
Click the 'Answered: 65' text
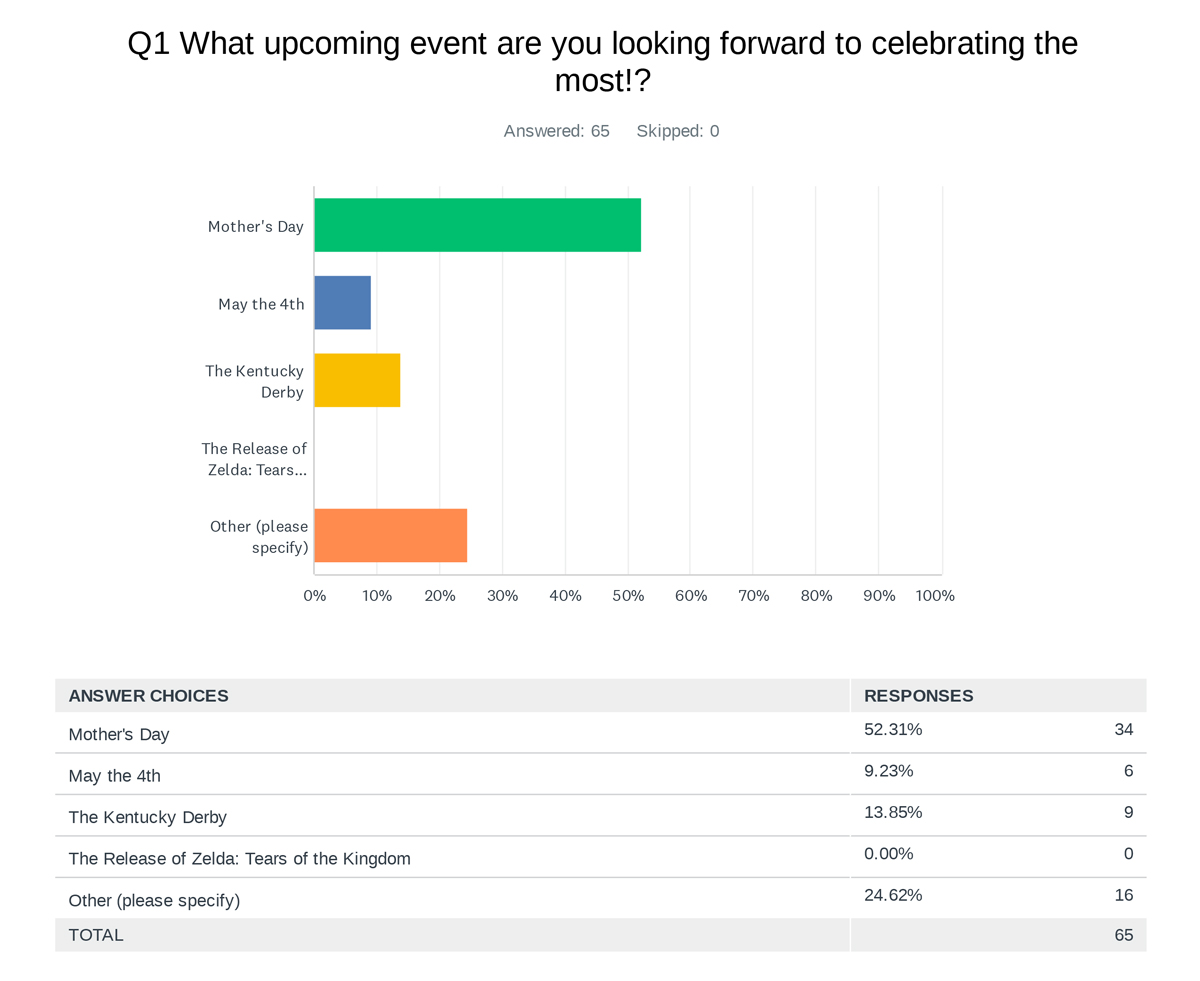tap(556, 131)
